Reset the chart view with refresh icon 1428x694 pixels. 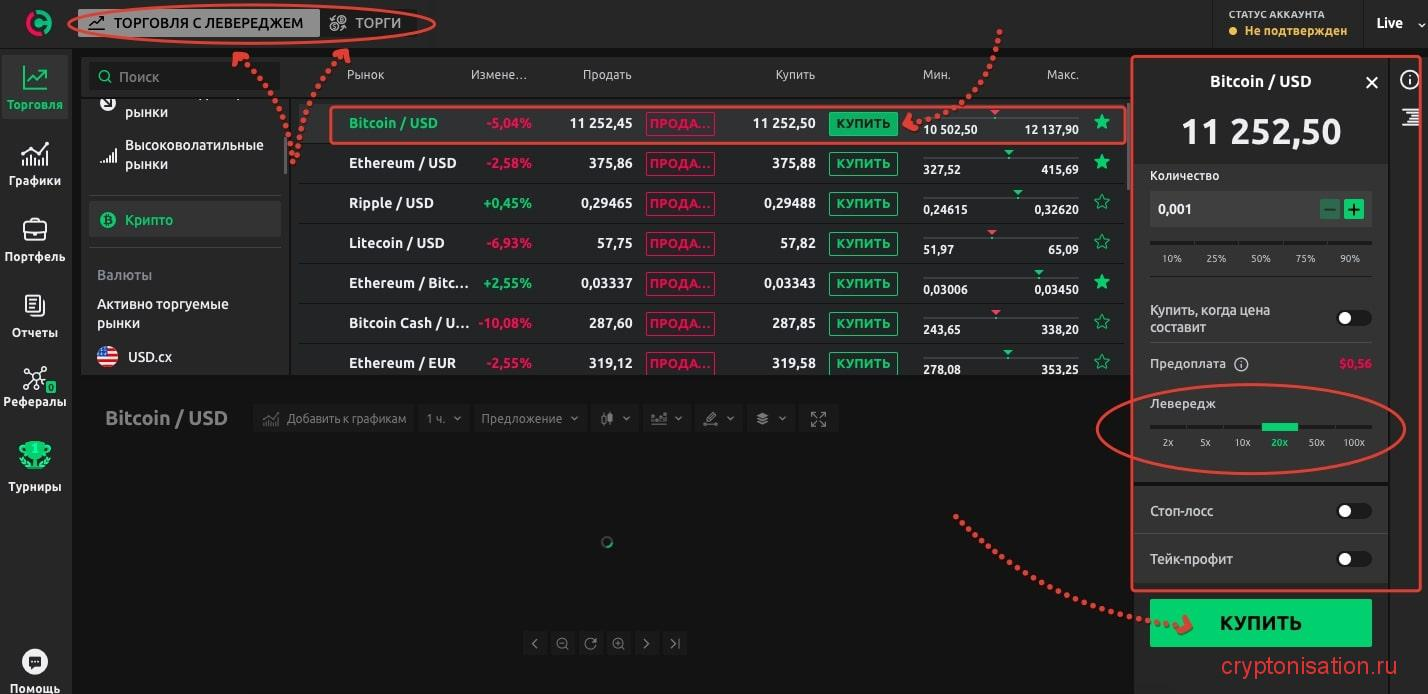pos(590,644)
